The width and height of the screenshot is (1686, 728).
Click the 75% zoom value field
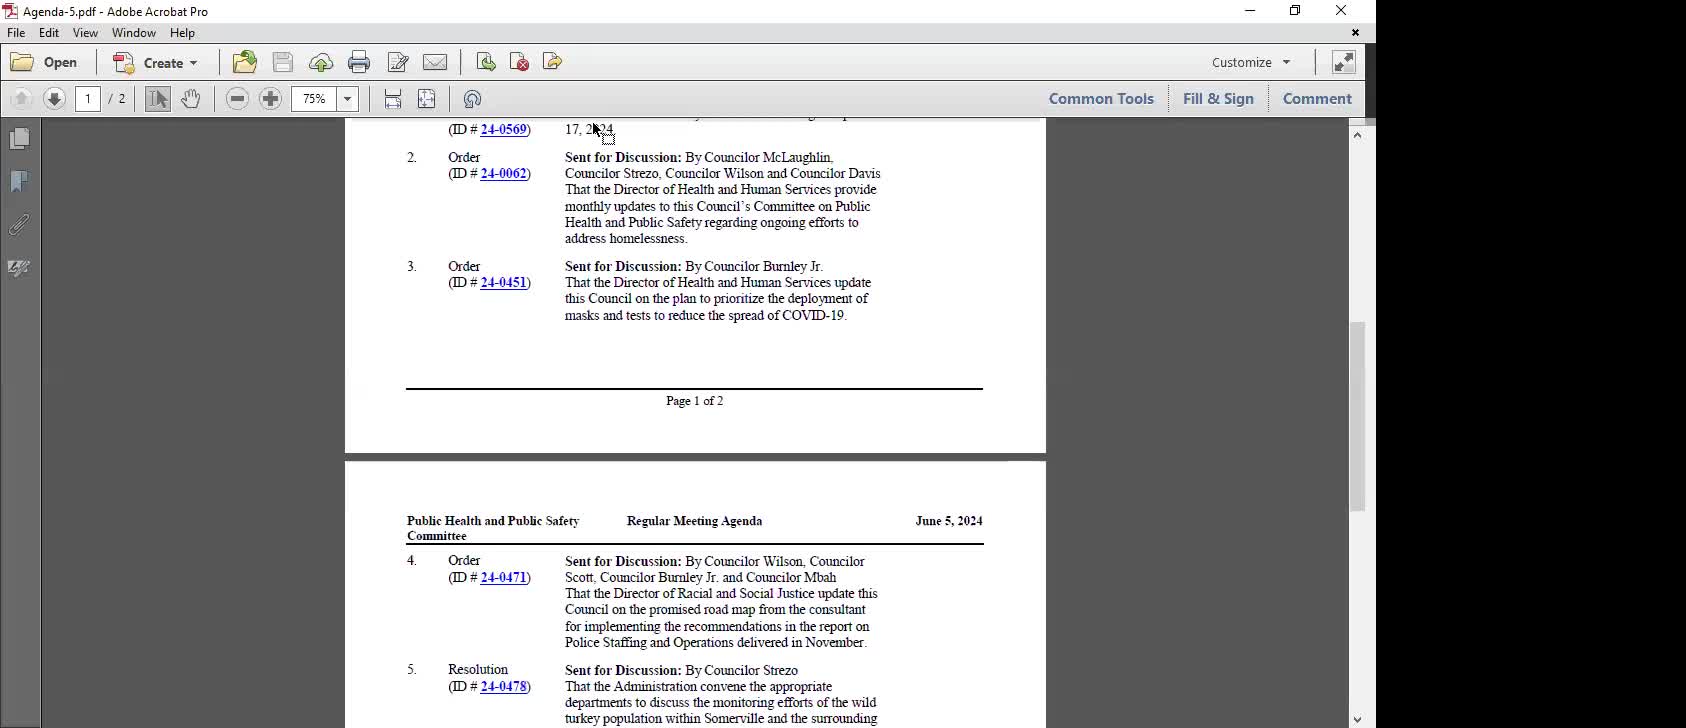(314, 98)
